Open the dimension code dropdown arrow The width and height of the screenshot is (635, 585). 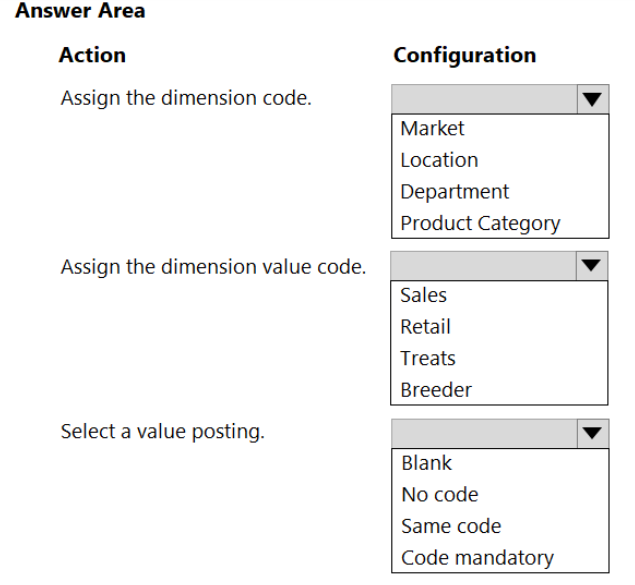(x=592, y=99)
